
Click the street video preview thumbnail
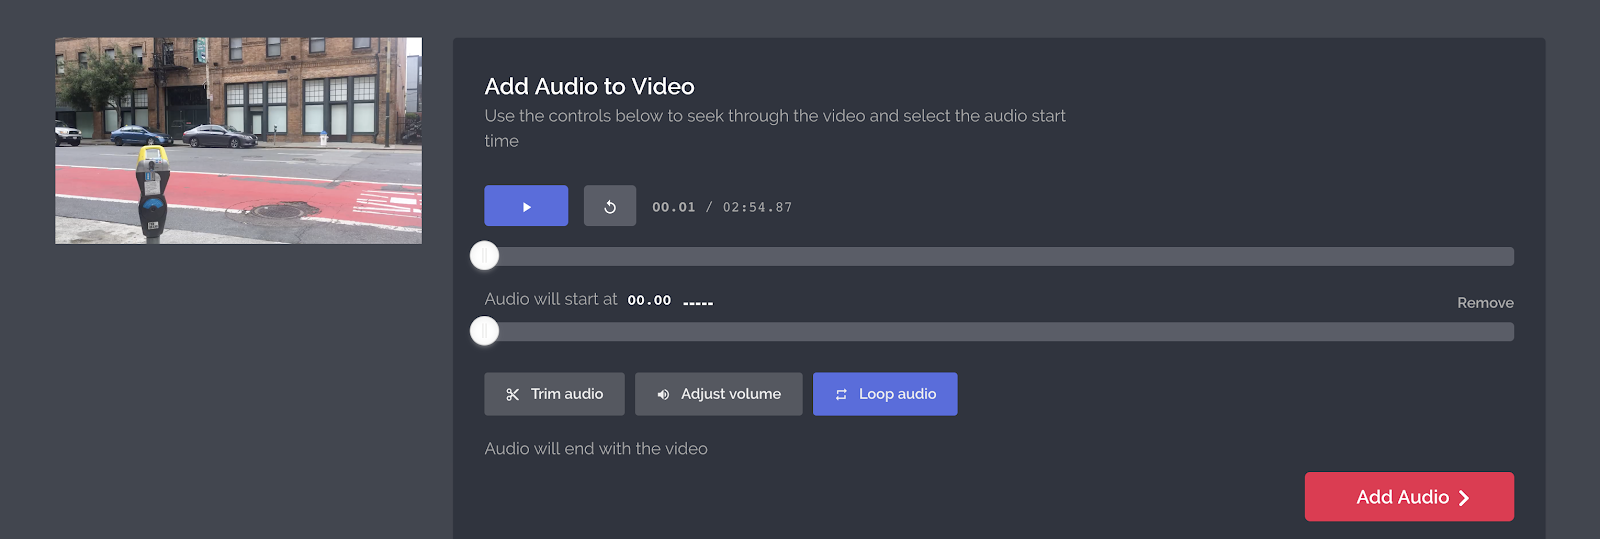click(238, 141)
